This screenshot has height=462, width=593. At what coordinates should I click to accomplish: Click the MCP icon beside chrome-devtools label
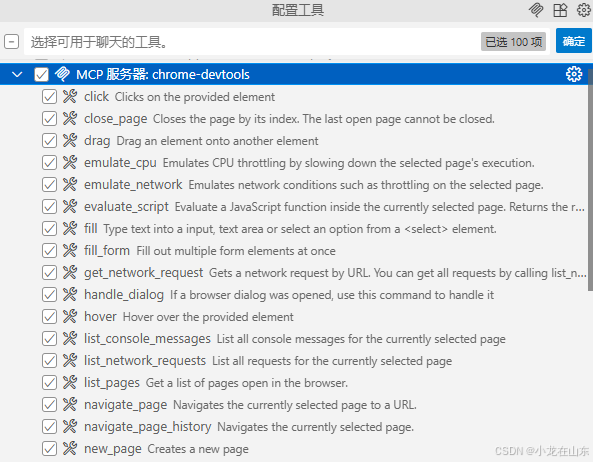[x=62, y=74]
